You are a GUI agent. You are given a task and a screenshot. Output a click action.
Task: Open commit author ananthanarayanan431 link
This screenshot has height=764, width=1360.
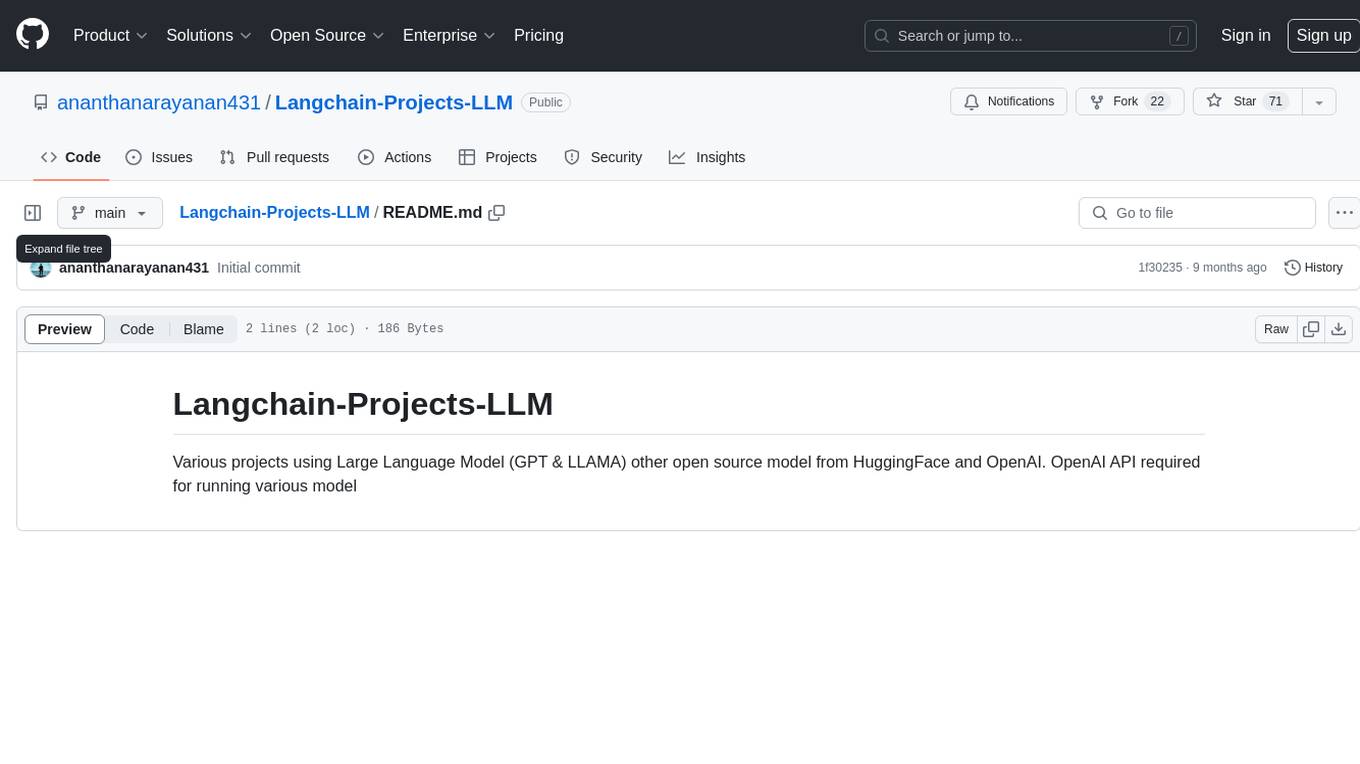tap(134, 268)
